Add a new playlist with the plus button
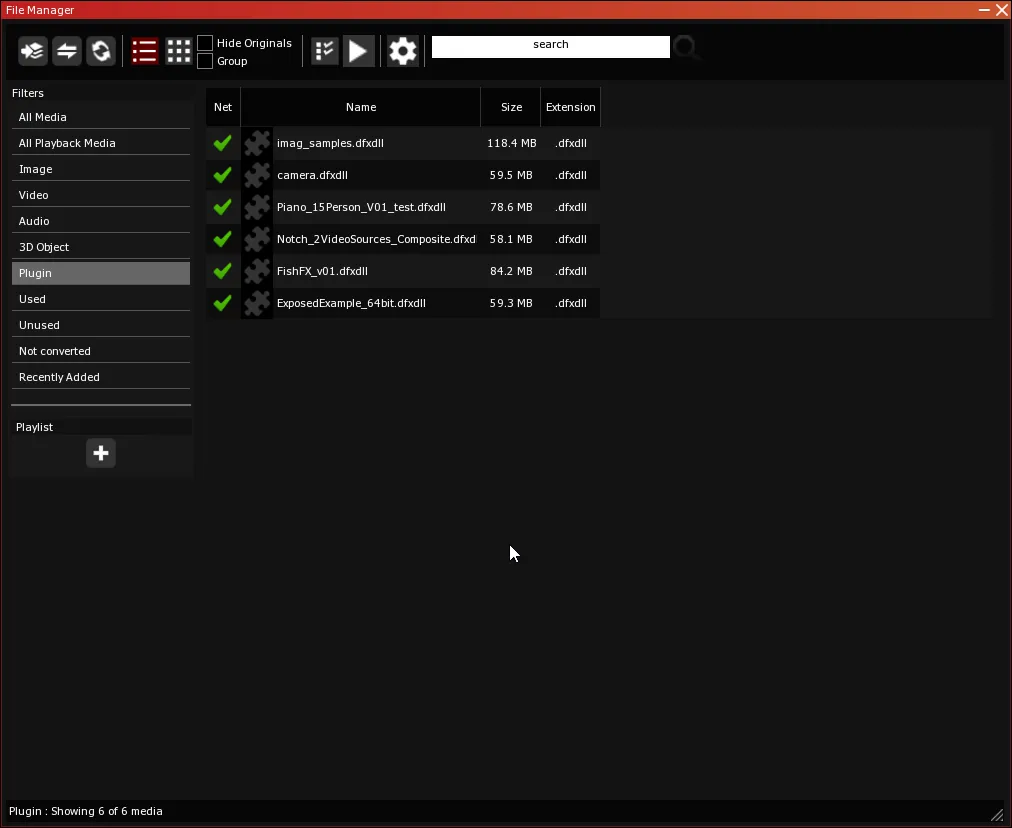This screenshot has height=828, width=1012. [101, 453]
